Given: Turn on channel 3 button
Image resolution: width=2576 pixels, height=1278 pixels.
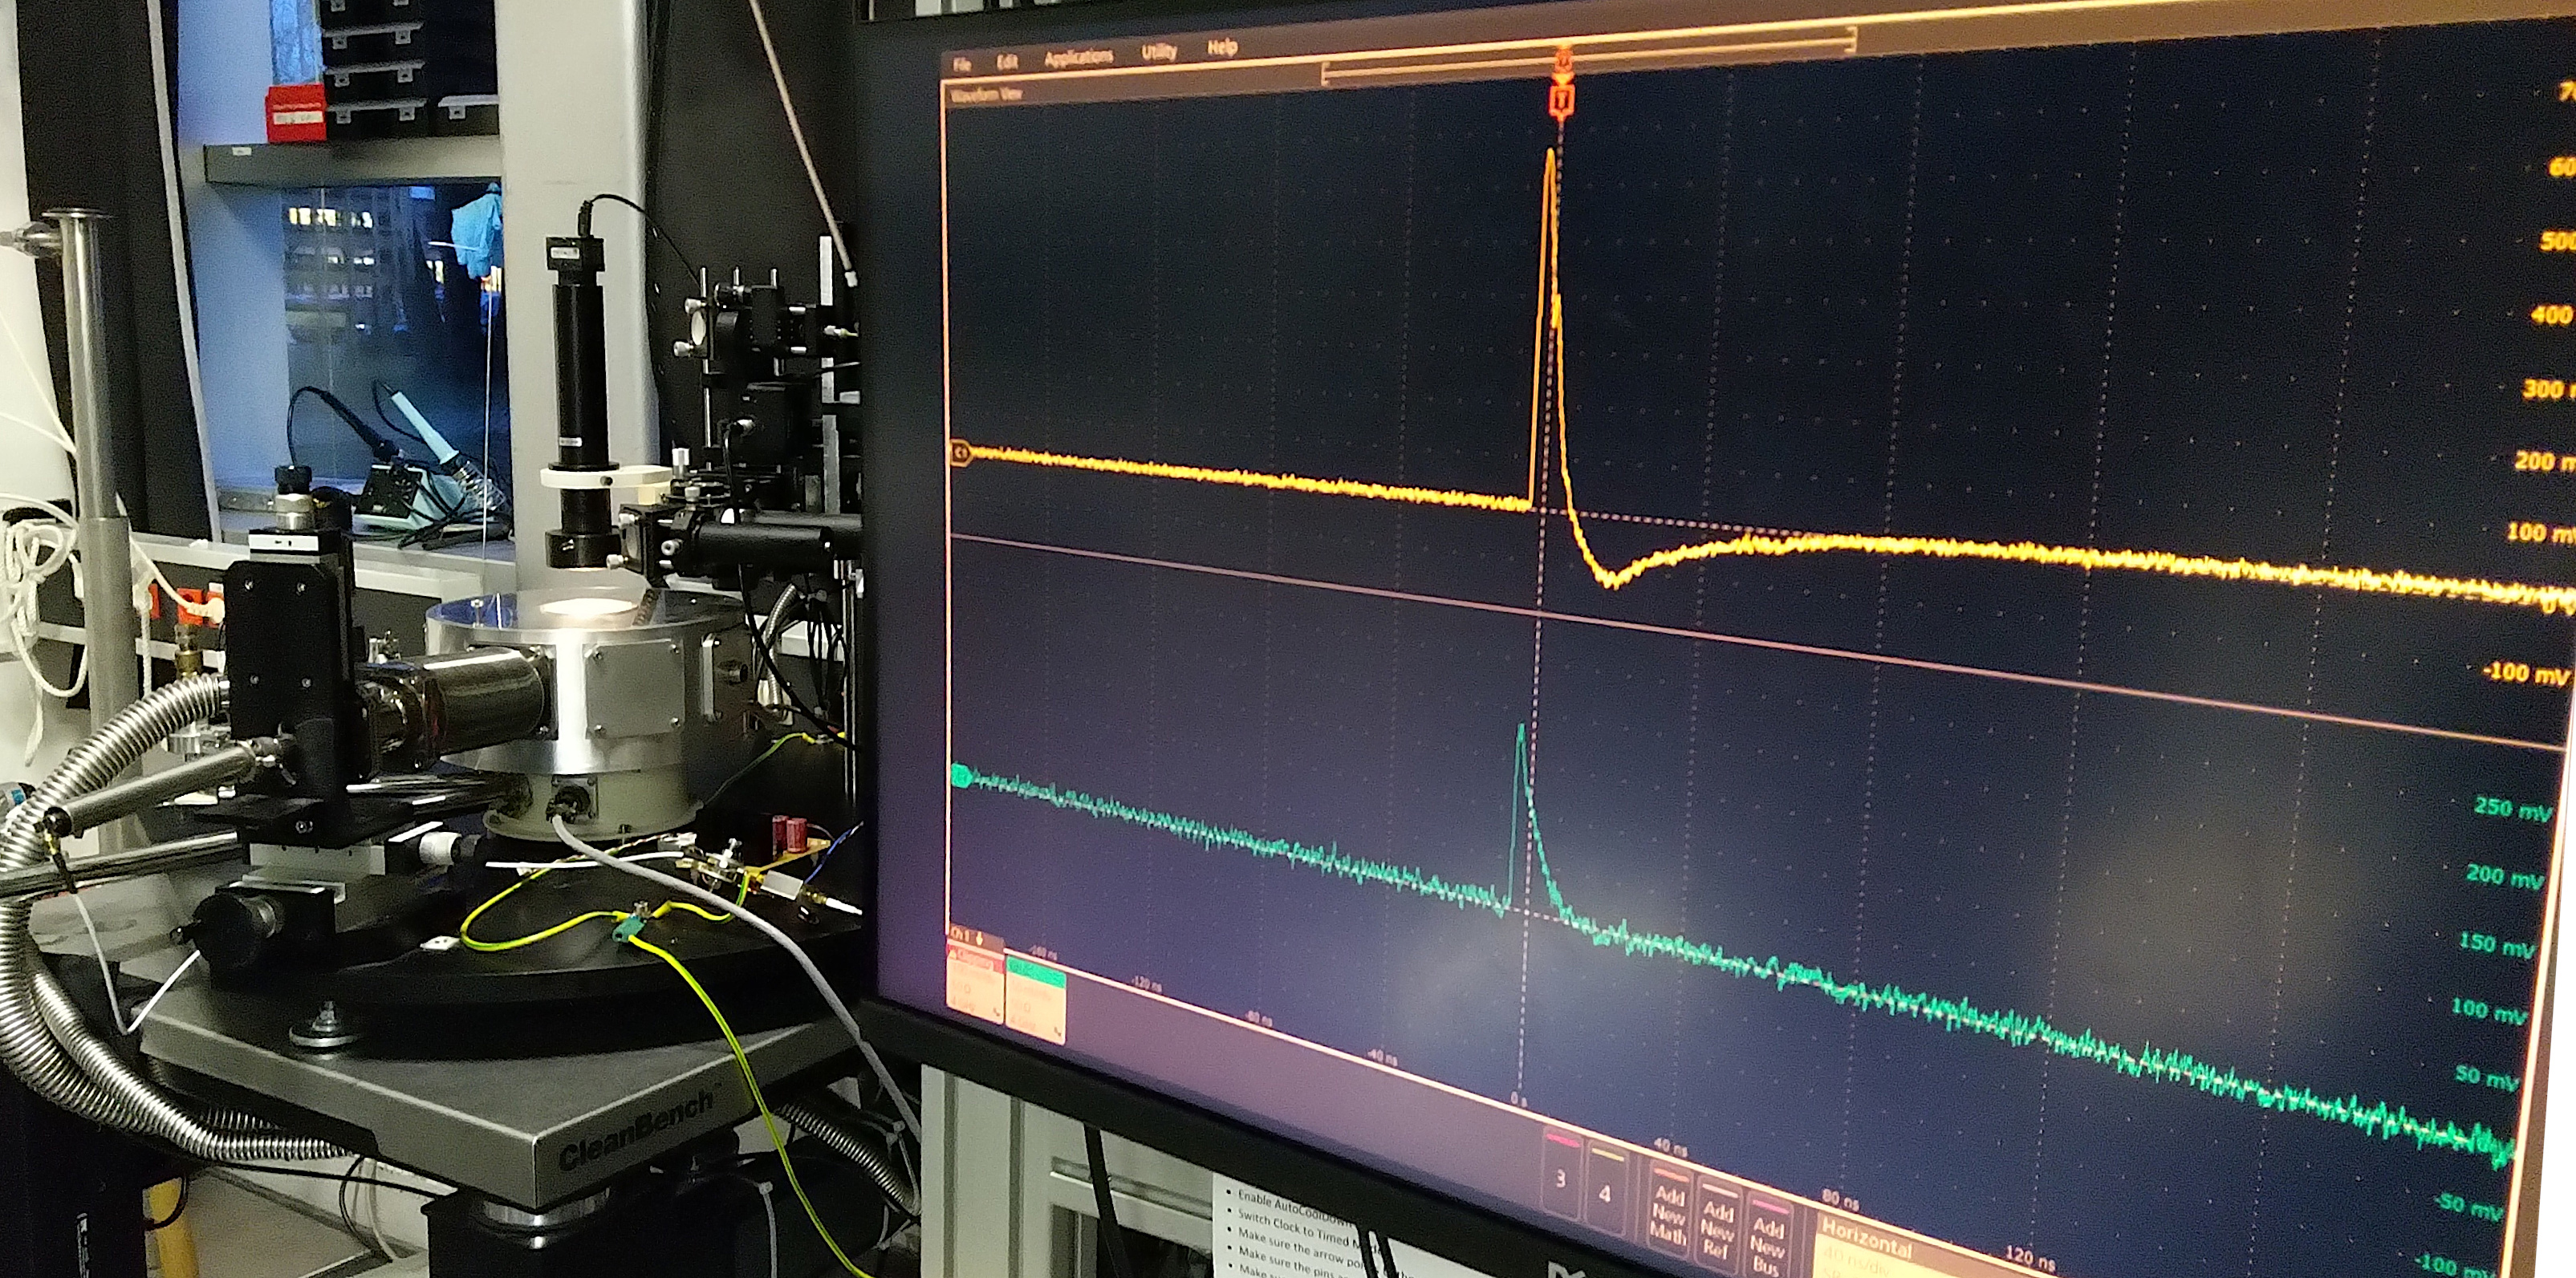Looking at the screenshot, I should click(1561, 1174).
